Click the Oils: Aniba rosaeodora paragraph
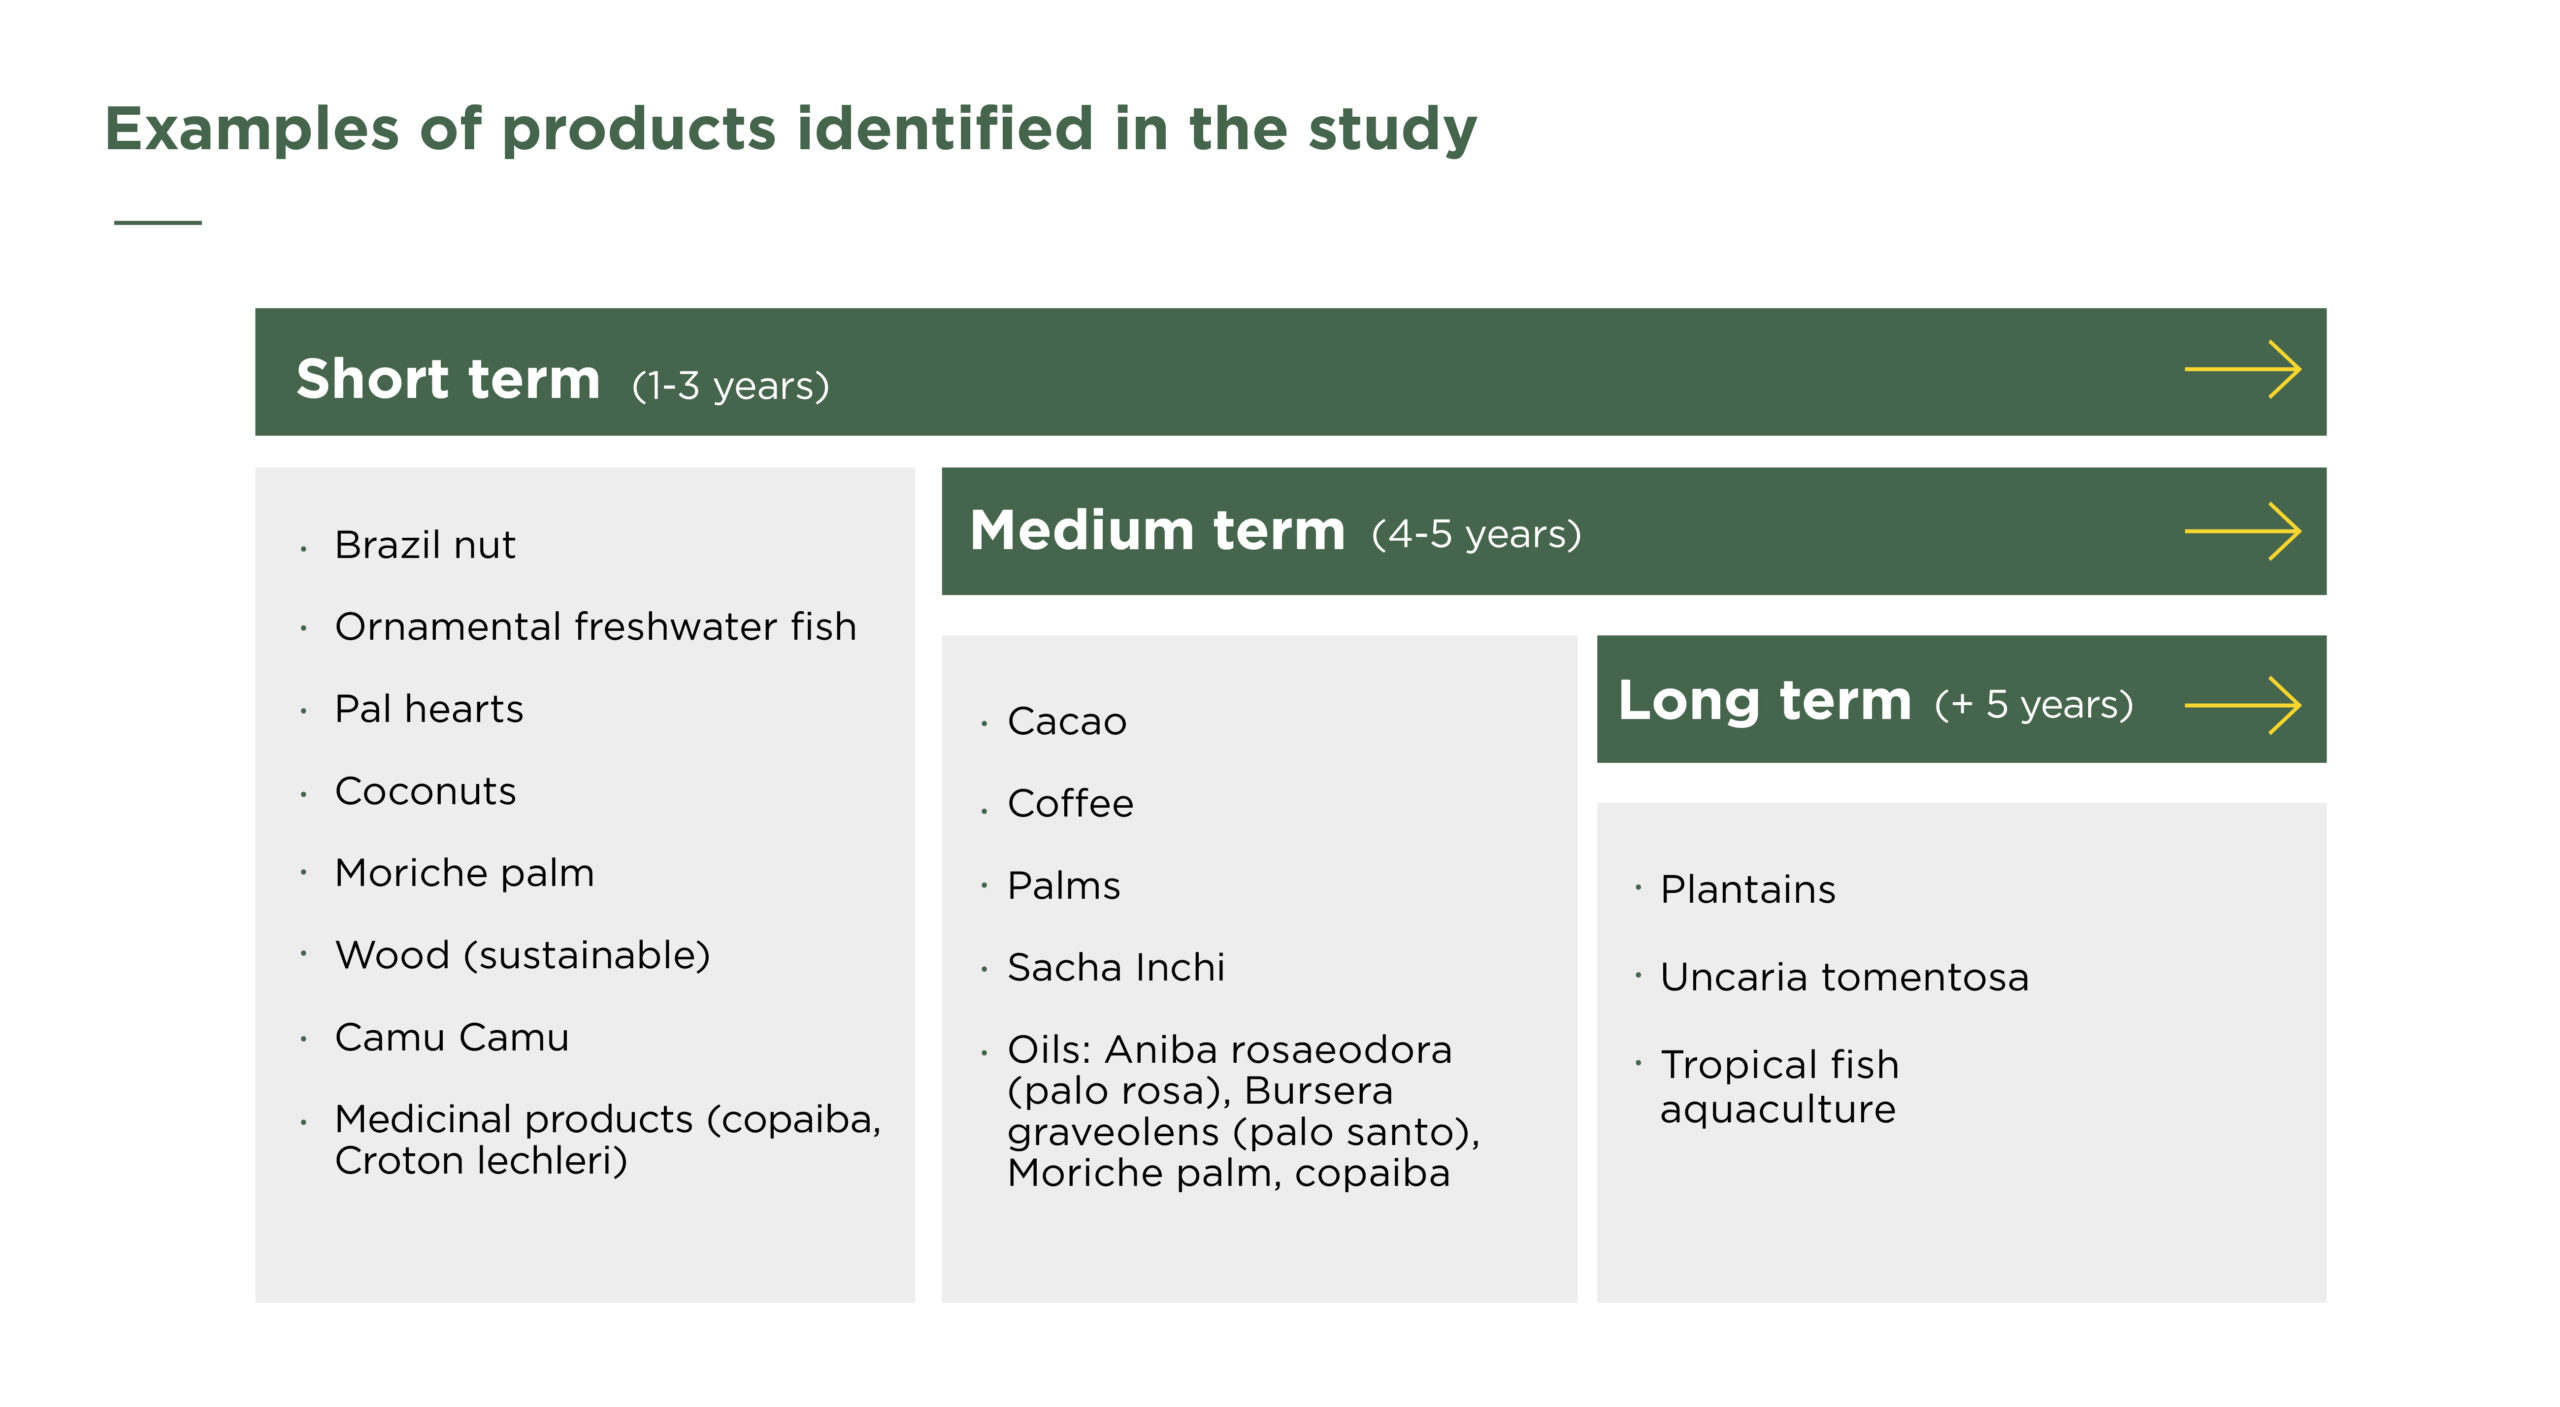Screen dimensions: 2560x1407 (x=1242, y=1111)
